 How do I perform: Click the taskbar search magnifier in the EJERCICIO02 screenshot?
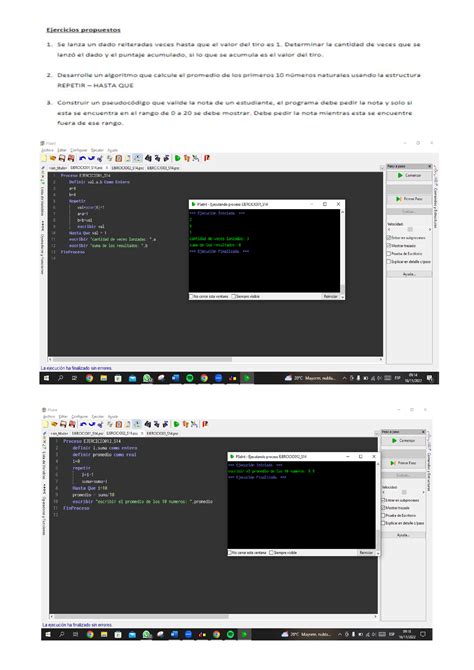62,635
